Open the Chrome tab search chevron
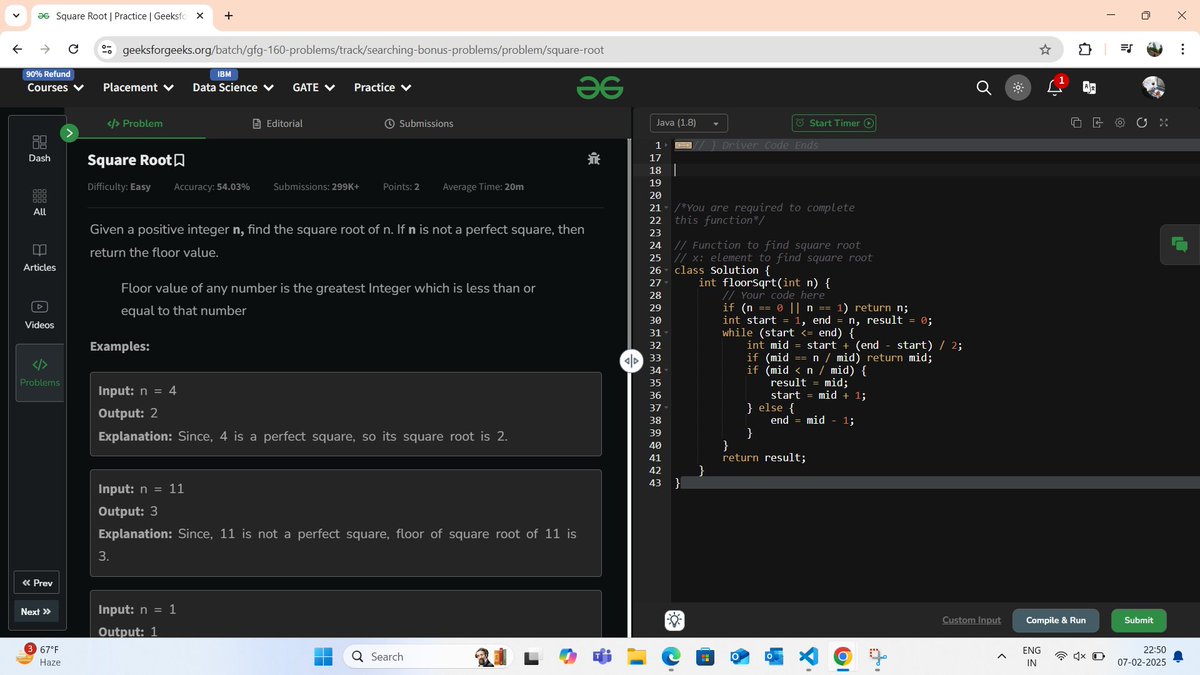The width and height of the screenshot is (1200, 675). [x=15, y=16]
